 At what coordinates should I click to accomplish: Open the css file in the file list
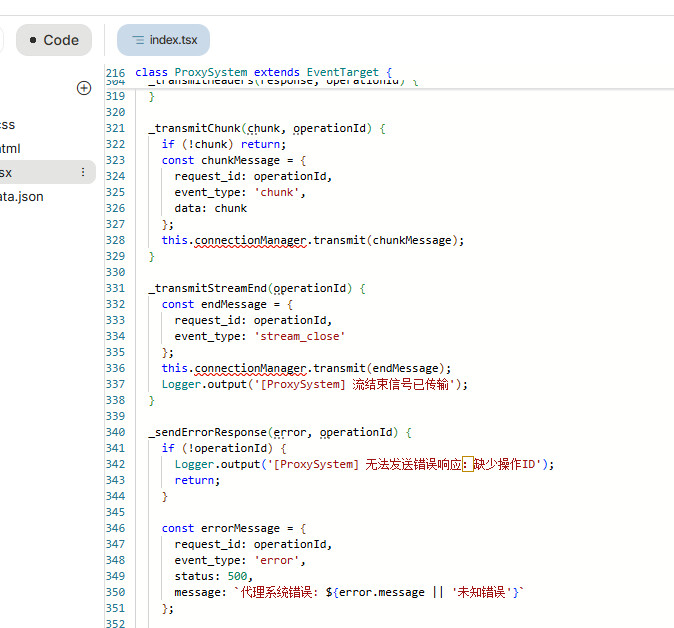click(8, 125)
